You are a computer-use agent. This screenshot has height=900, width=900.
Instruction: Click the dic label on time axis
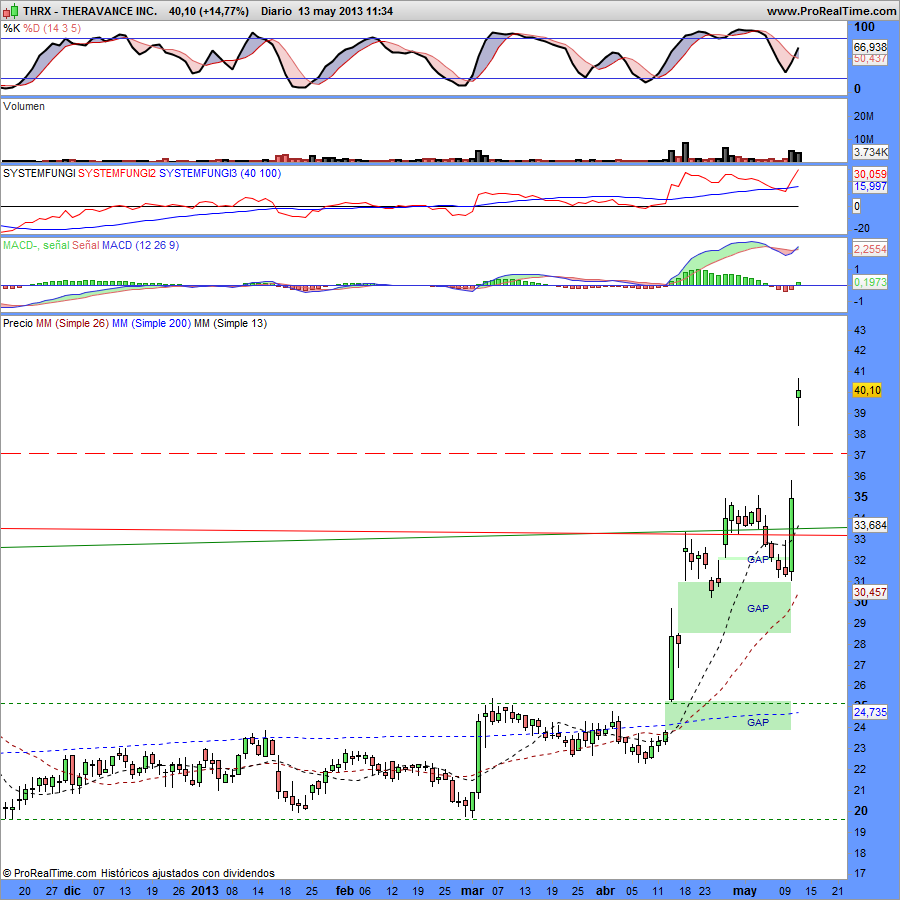coord(72,891)
